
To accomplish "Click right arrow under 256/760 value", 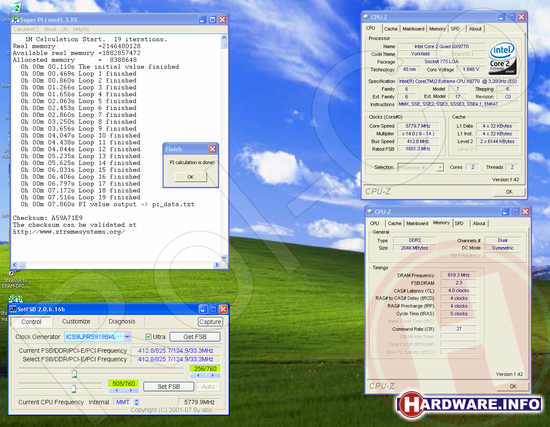I will (213, 375).
